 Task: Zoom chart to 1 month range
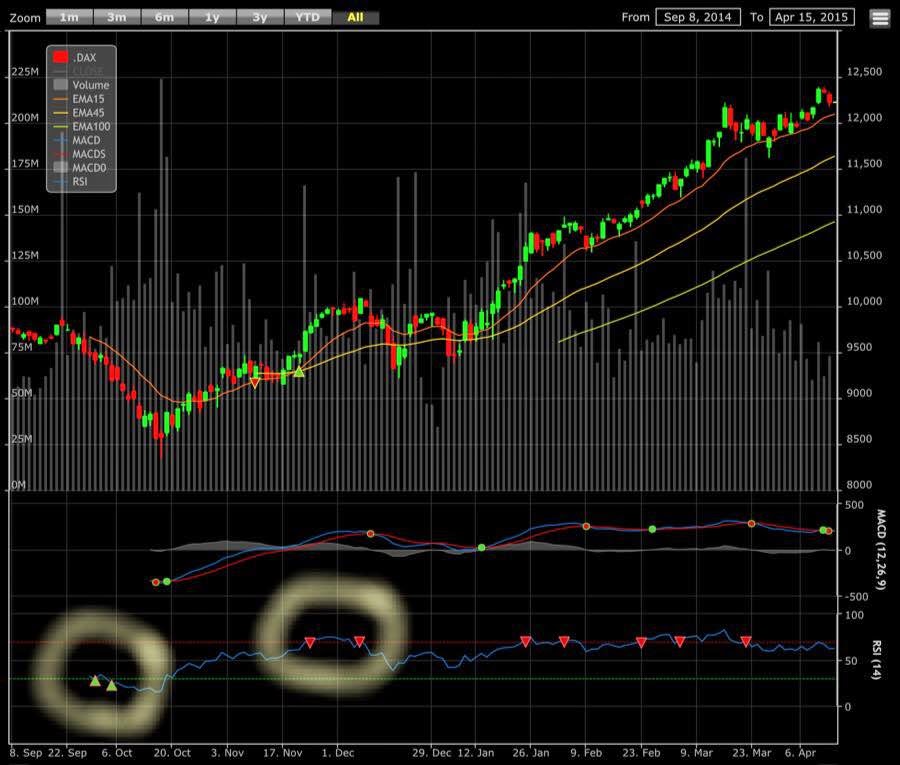pos(69,17)
